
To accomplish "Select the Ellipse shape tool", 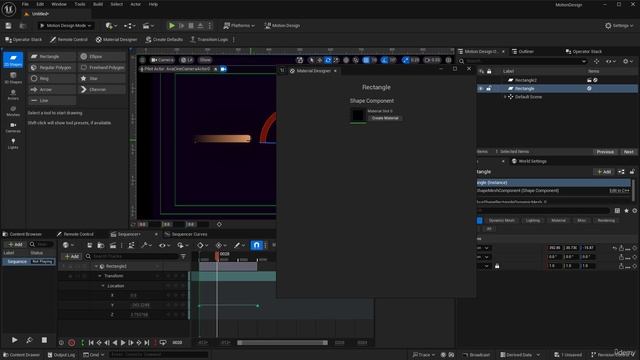I will 102,56.
